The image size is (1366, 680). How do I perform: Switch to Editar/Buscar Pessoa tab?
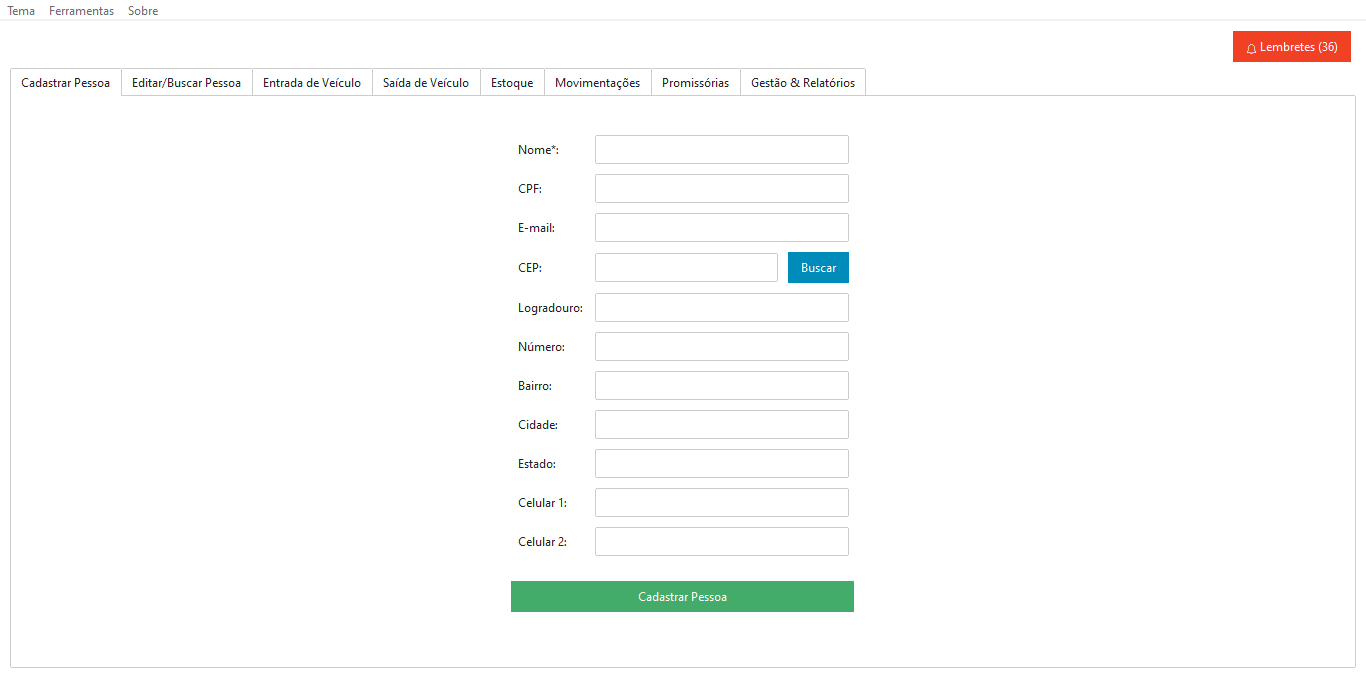tap(186, 83)
